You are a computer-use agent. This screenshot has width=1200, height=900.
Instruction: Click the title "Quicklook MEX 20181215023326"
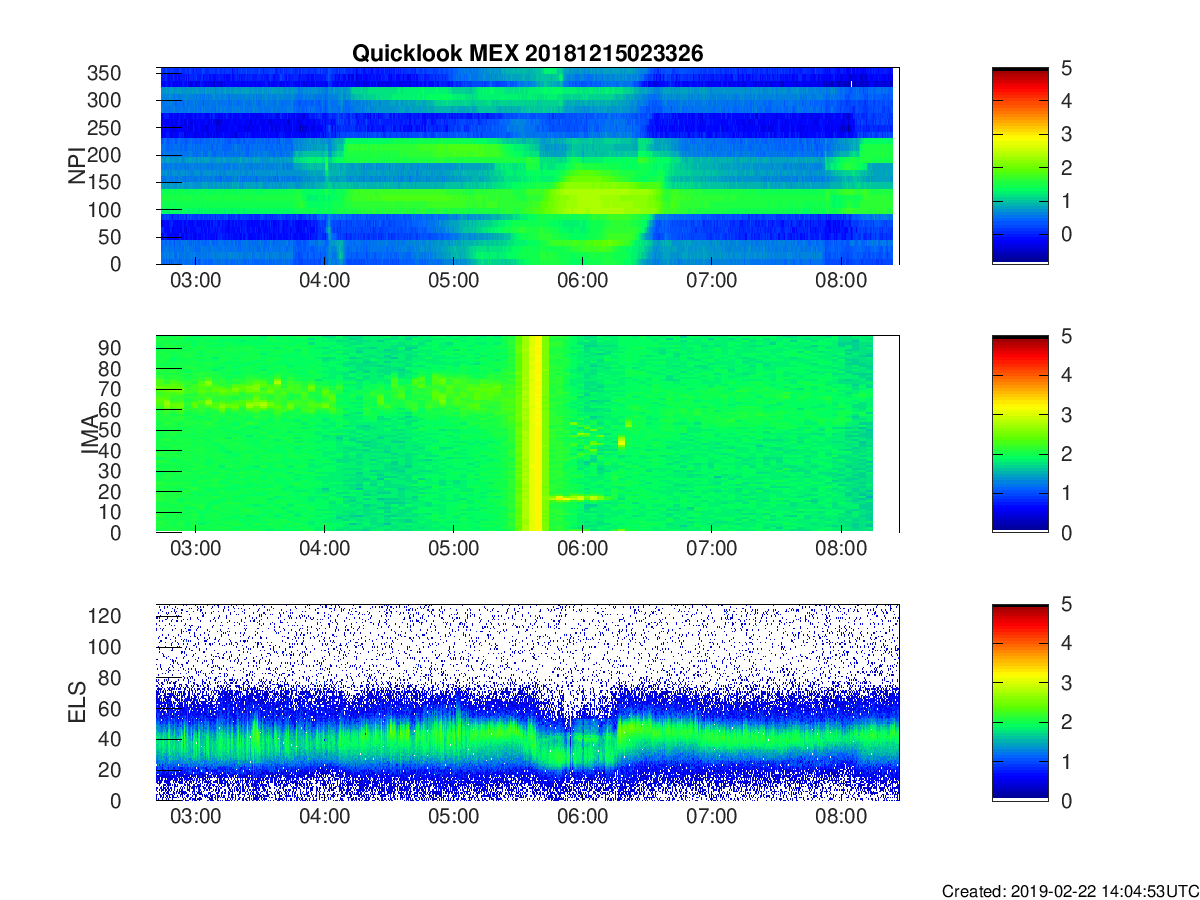527,54
